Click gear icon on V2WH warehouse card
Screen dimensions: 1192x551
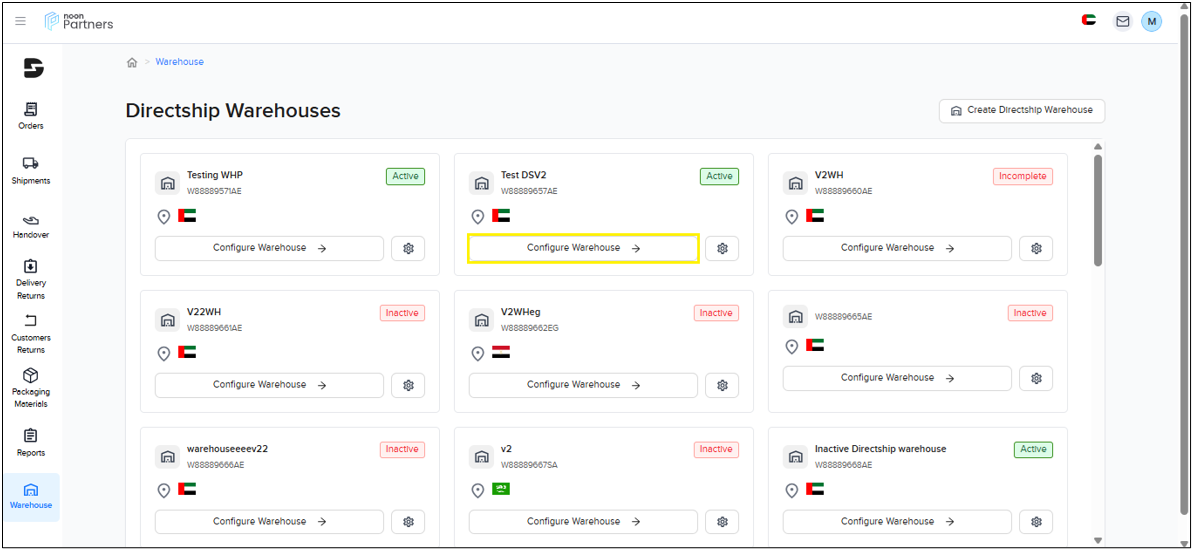point(1036,248)
